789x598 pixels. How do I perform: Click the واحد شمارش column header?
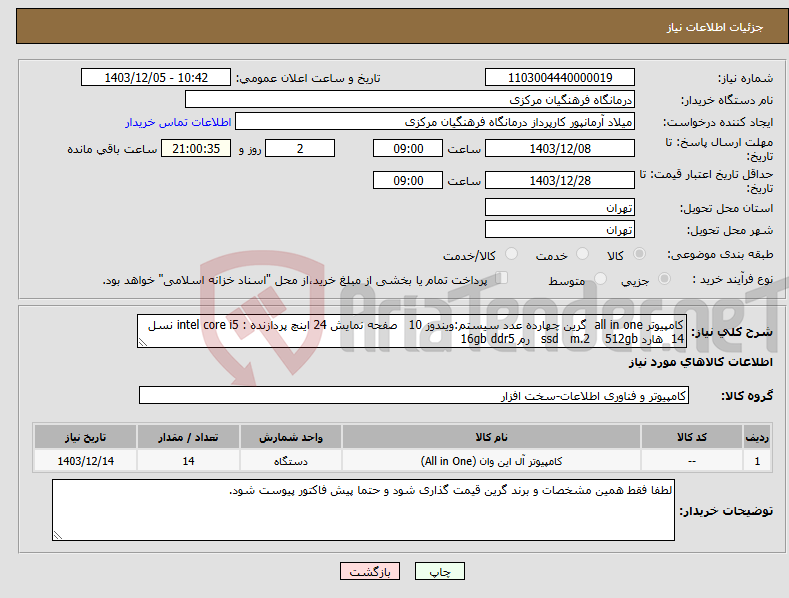pos(291,437)
